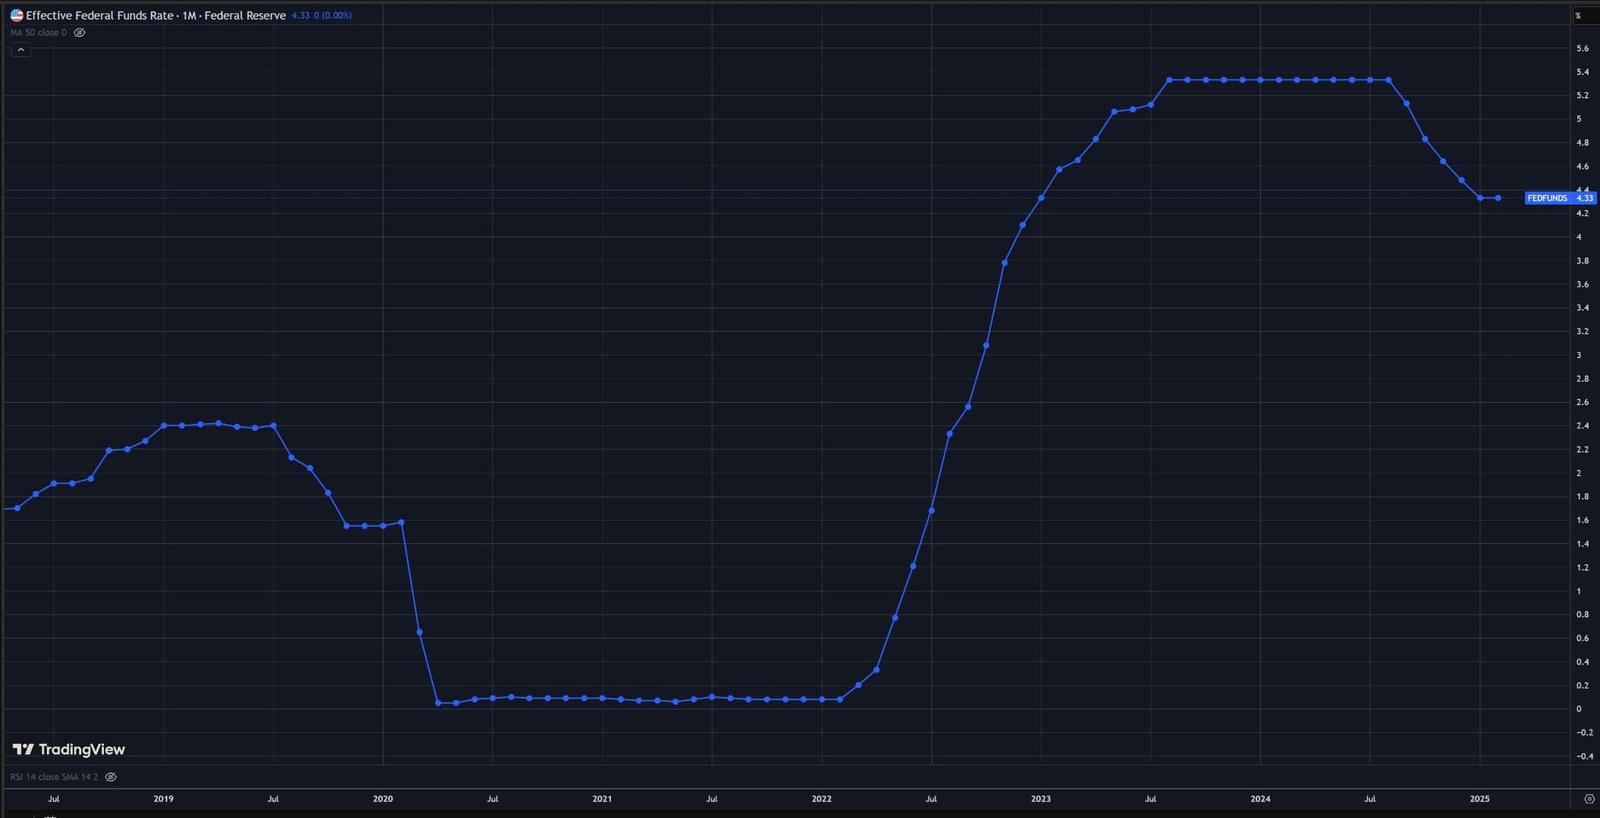This screenshot has width=1600, height=818.
Task: Click the 2019 label on time axis
Action: [163, 799]
